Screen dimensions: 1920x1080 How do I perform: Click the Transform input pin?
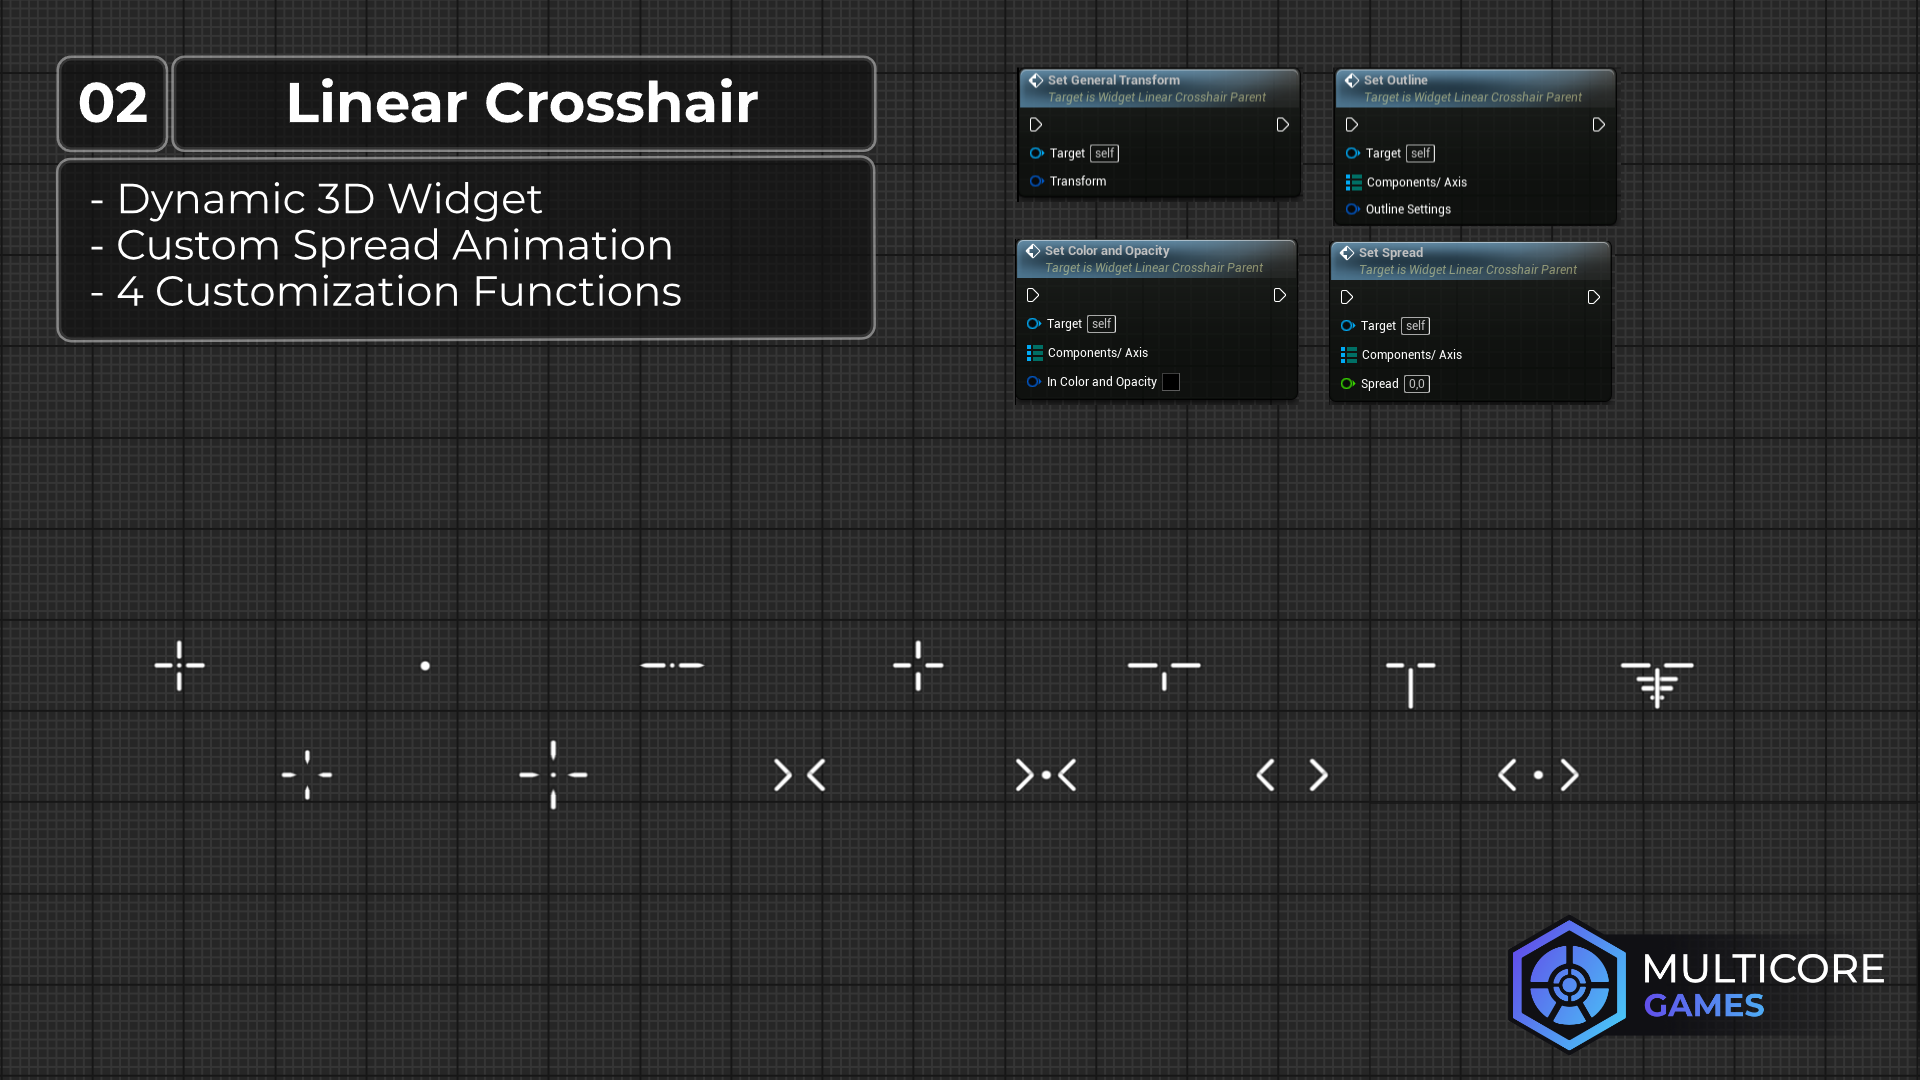1037,181
